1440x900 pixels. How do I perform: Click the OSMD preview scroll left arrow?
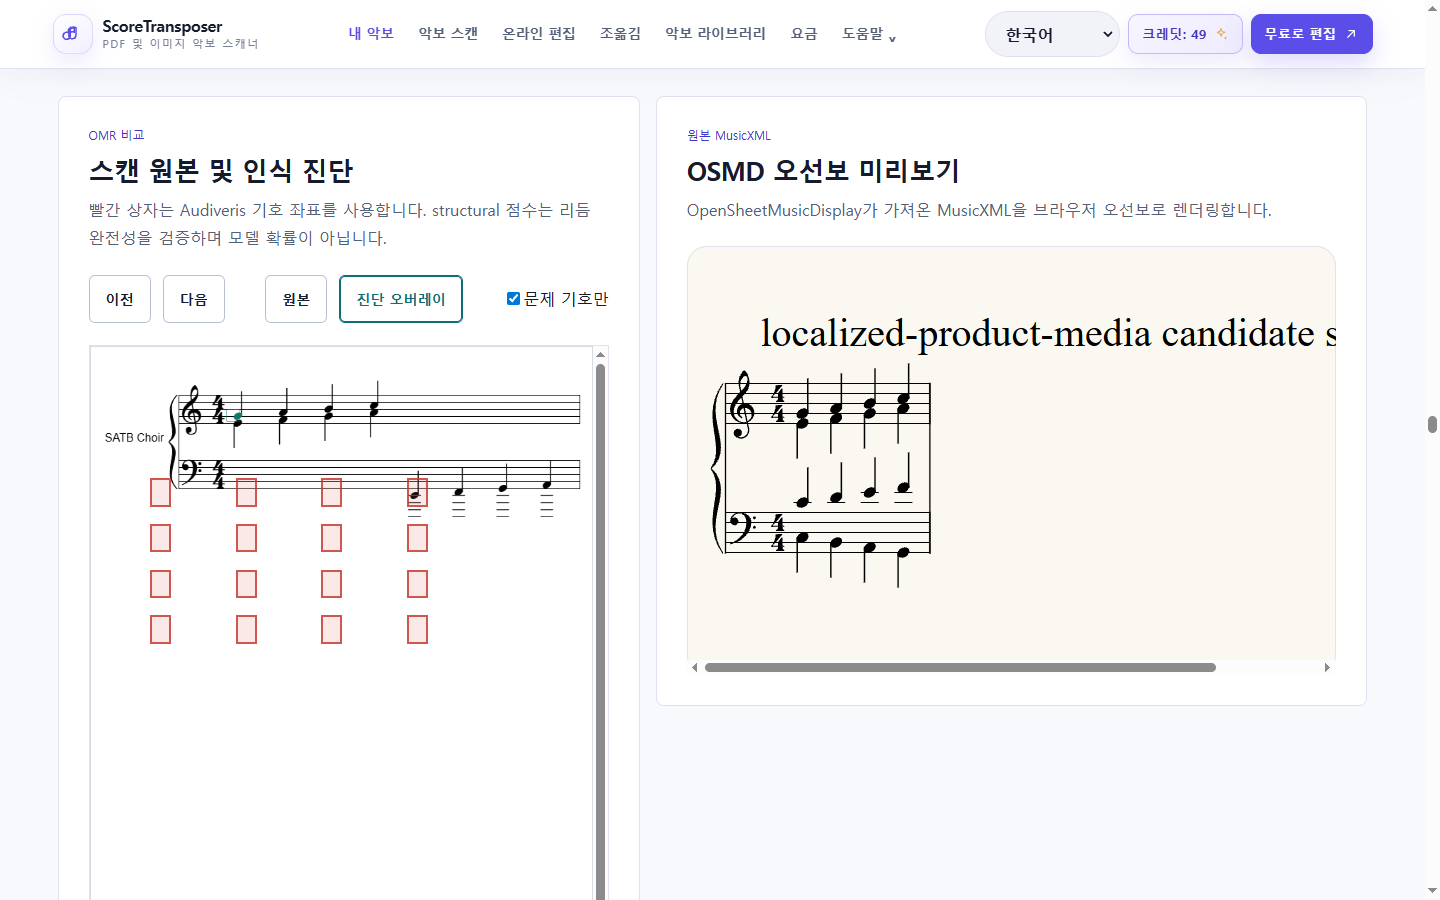coord(694,667)
